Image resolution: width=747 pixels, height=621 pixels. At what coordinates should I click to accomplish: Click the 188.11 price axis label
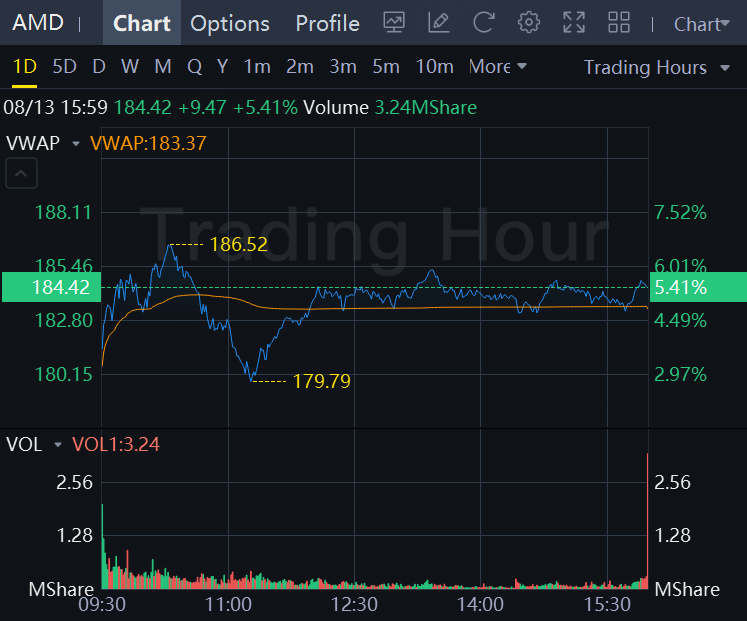[63, 212]
